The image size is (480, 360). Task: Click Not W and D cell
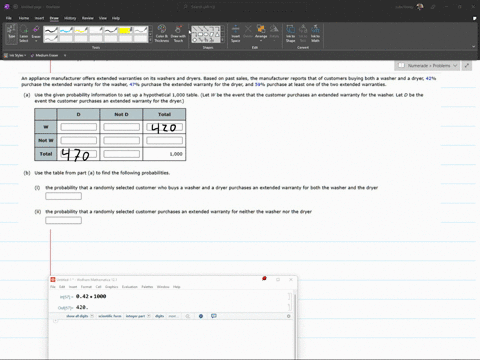tap(79, 140)
